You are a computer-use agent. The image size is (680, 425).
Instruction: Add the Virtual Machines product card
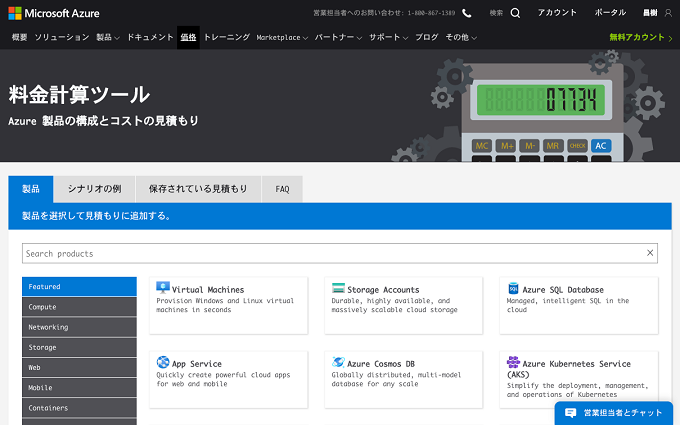point(229,306)
